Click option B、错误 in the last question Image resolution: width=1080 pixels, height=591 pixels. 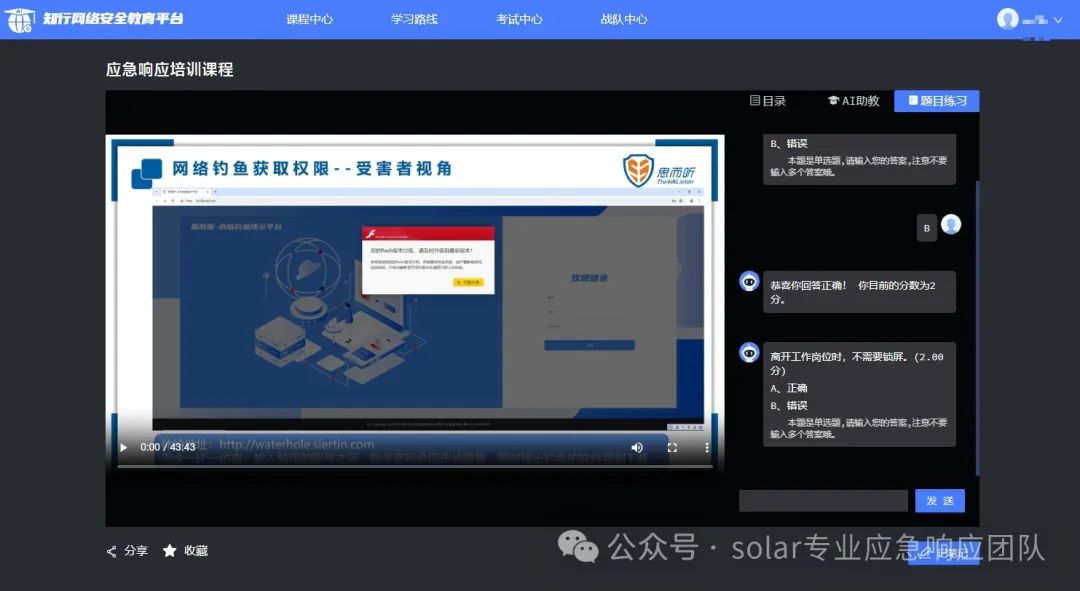tap(789, 406)
